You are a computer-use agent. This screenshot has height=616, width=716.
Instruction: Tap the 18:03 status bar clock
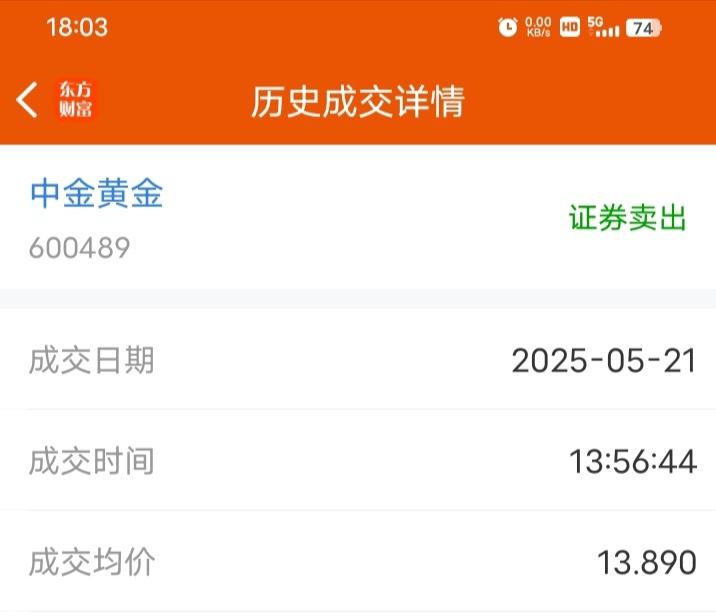[77, 27]
